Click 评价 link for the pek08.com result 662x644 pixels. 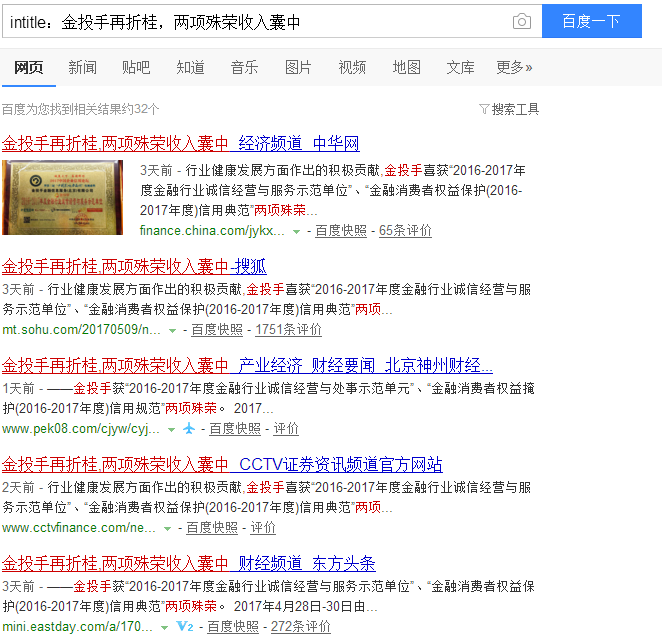pos(286,429)
